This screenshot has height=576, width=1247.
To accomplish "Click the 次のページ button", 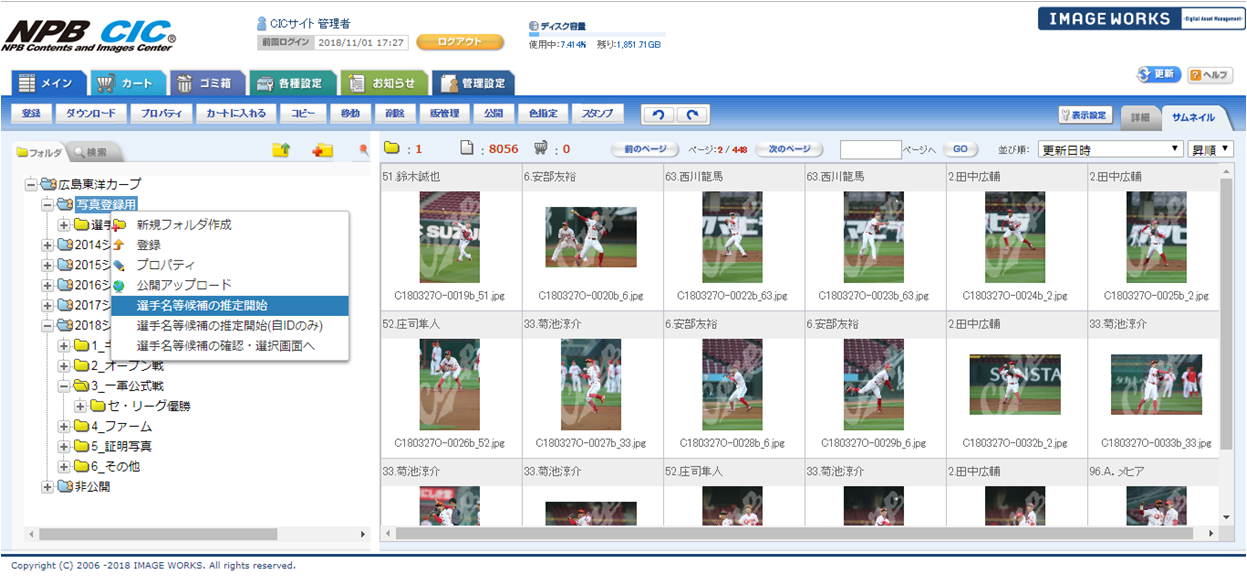I will (x=789, y=149).
